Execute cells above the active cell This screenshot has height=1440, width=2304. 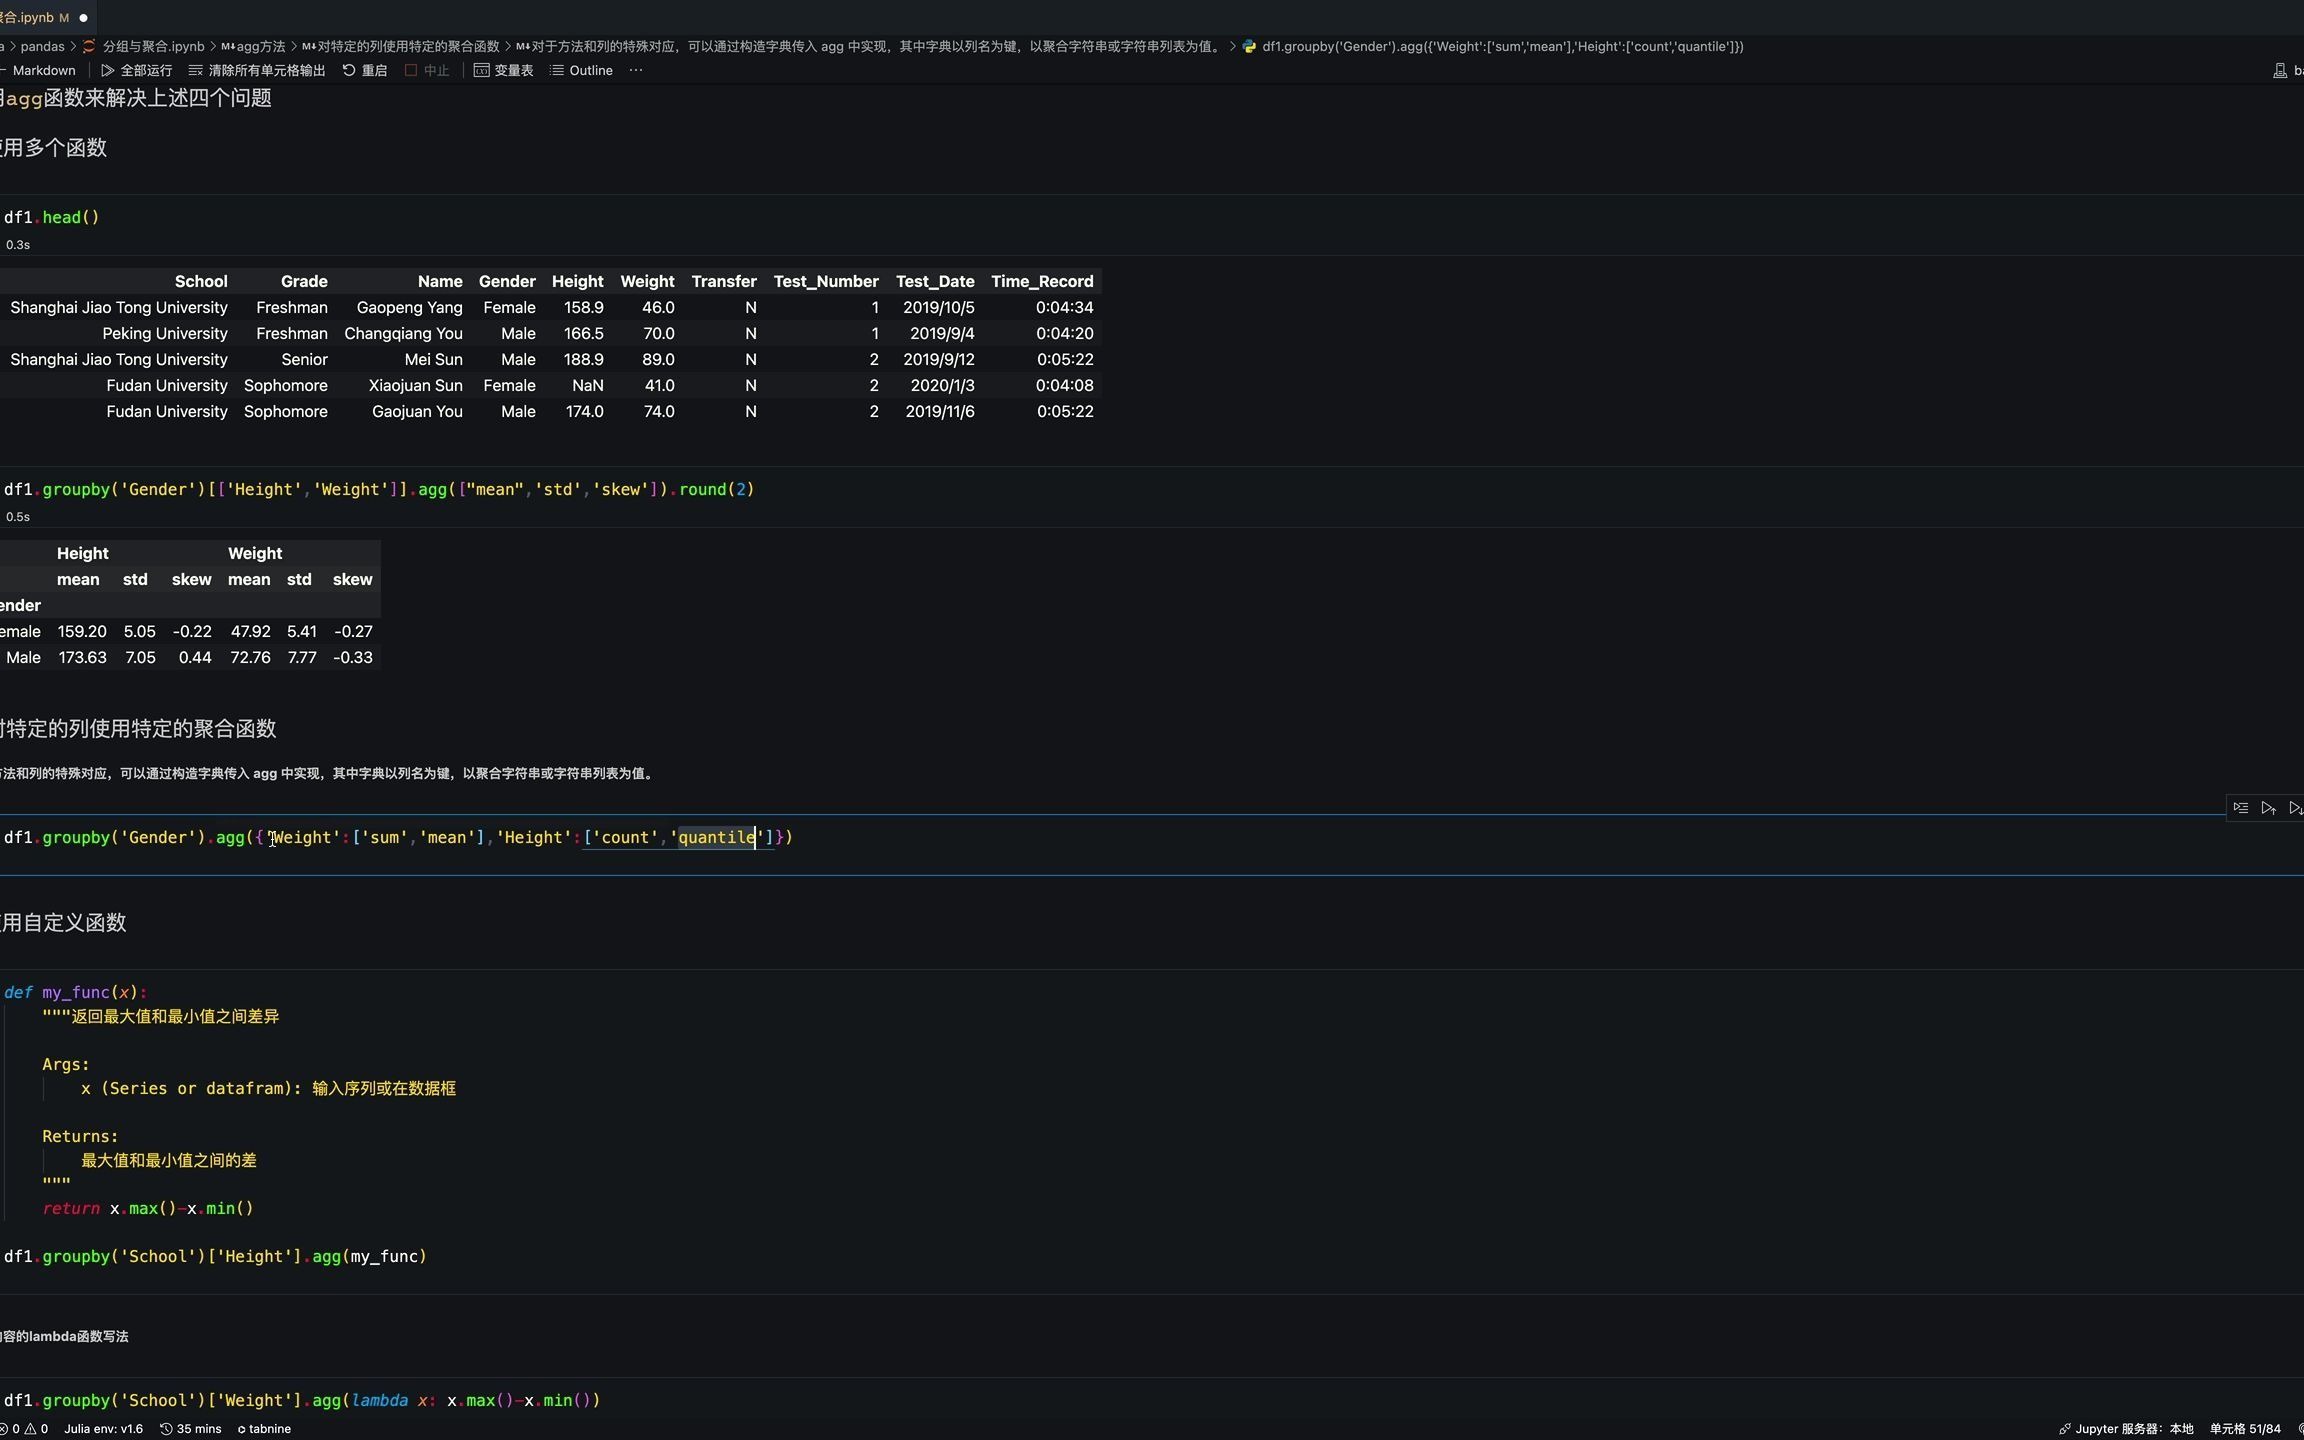coord(2268,808)
